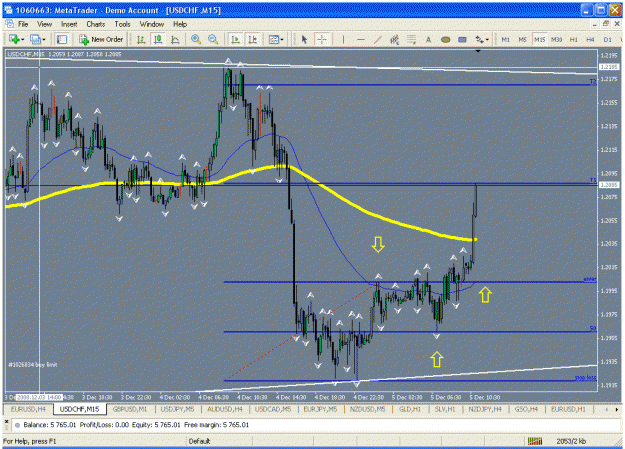This screenshot has width=625, height=449.
Task: Select the ellipse shape tool
Action: [446, 39]
